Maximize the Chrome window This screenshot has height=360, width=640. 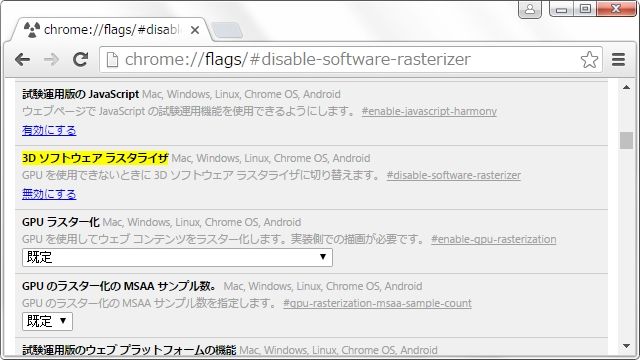pyautogui.click(x=585, y=9)
